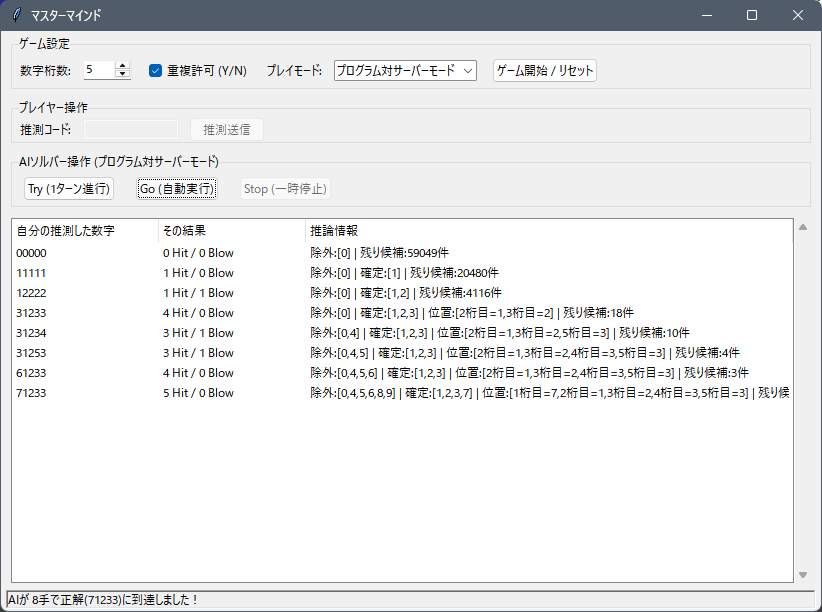This screenshot has height=612, width=822.
Task: Click Go (自動実行) button
Action: coord(177,189)
